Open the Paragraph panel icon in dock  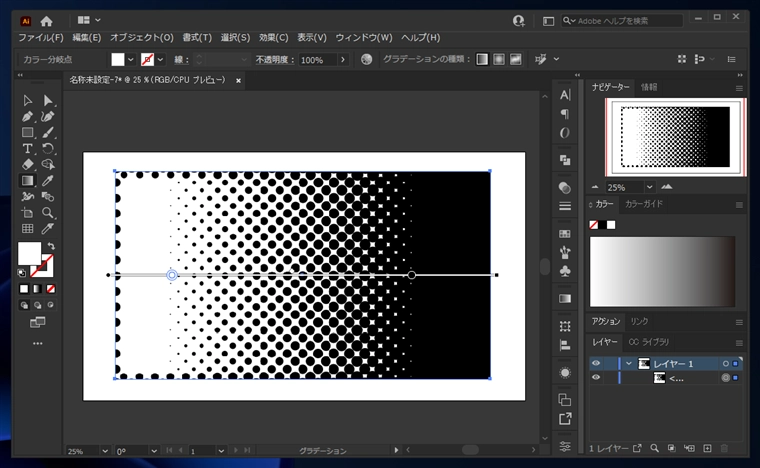(x=565, y=114)
